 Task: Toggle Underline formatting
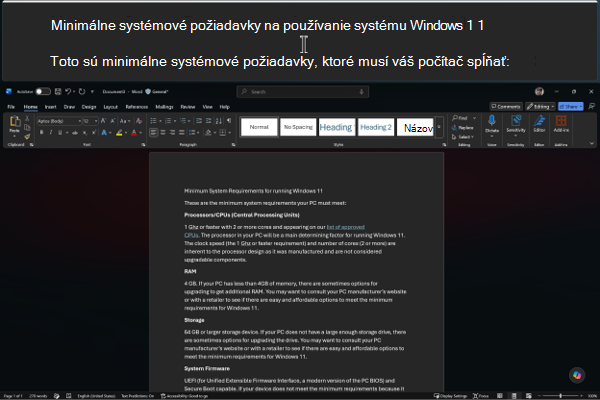[60, 133]
